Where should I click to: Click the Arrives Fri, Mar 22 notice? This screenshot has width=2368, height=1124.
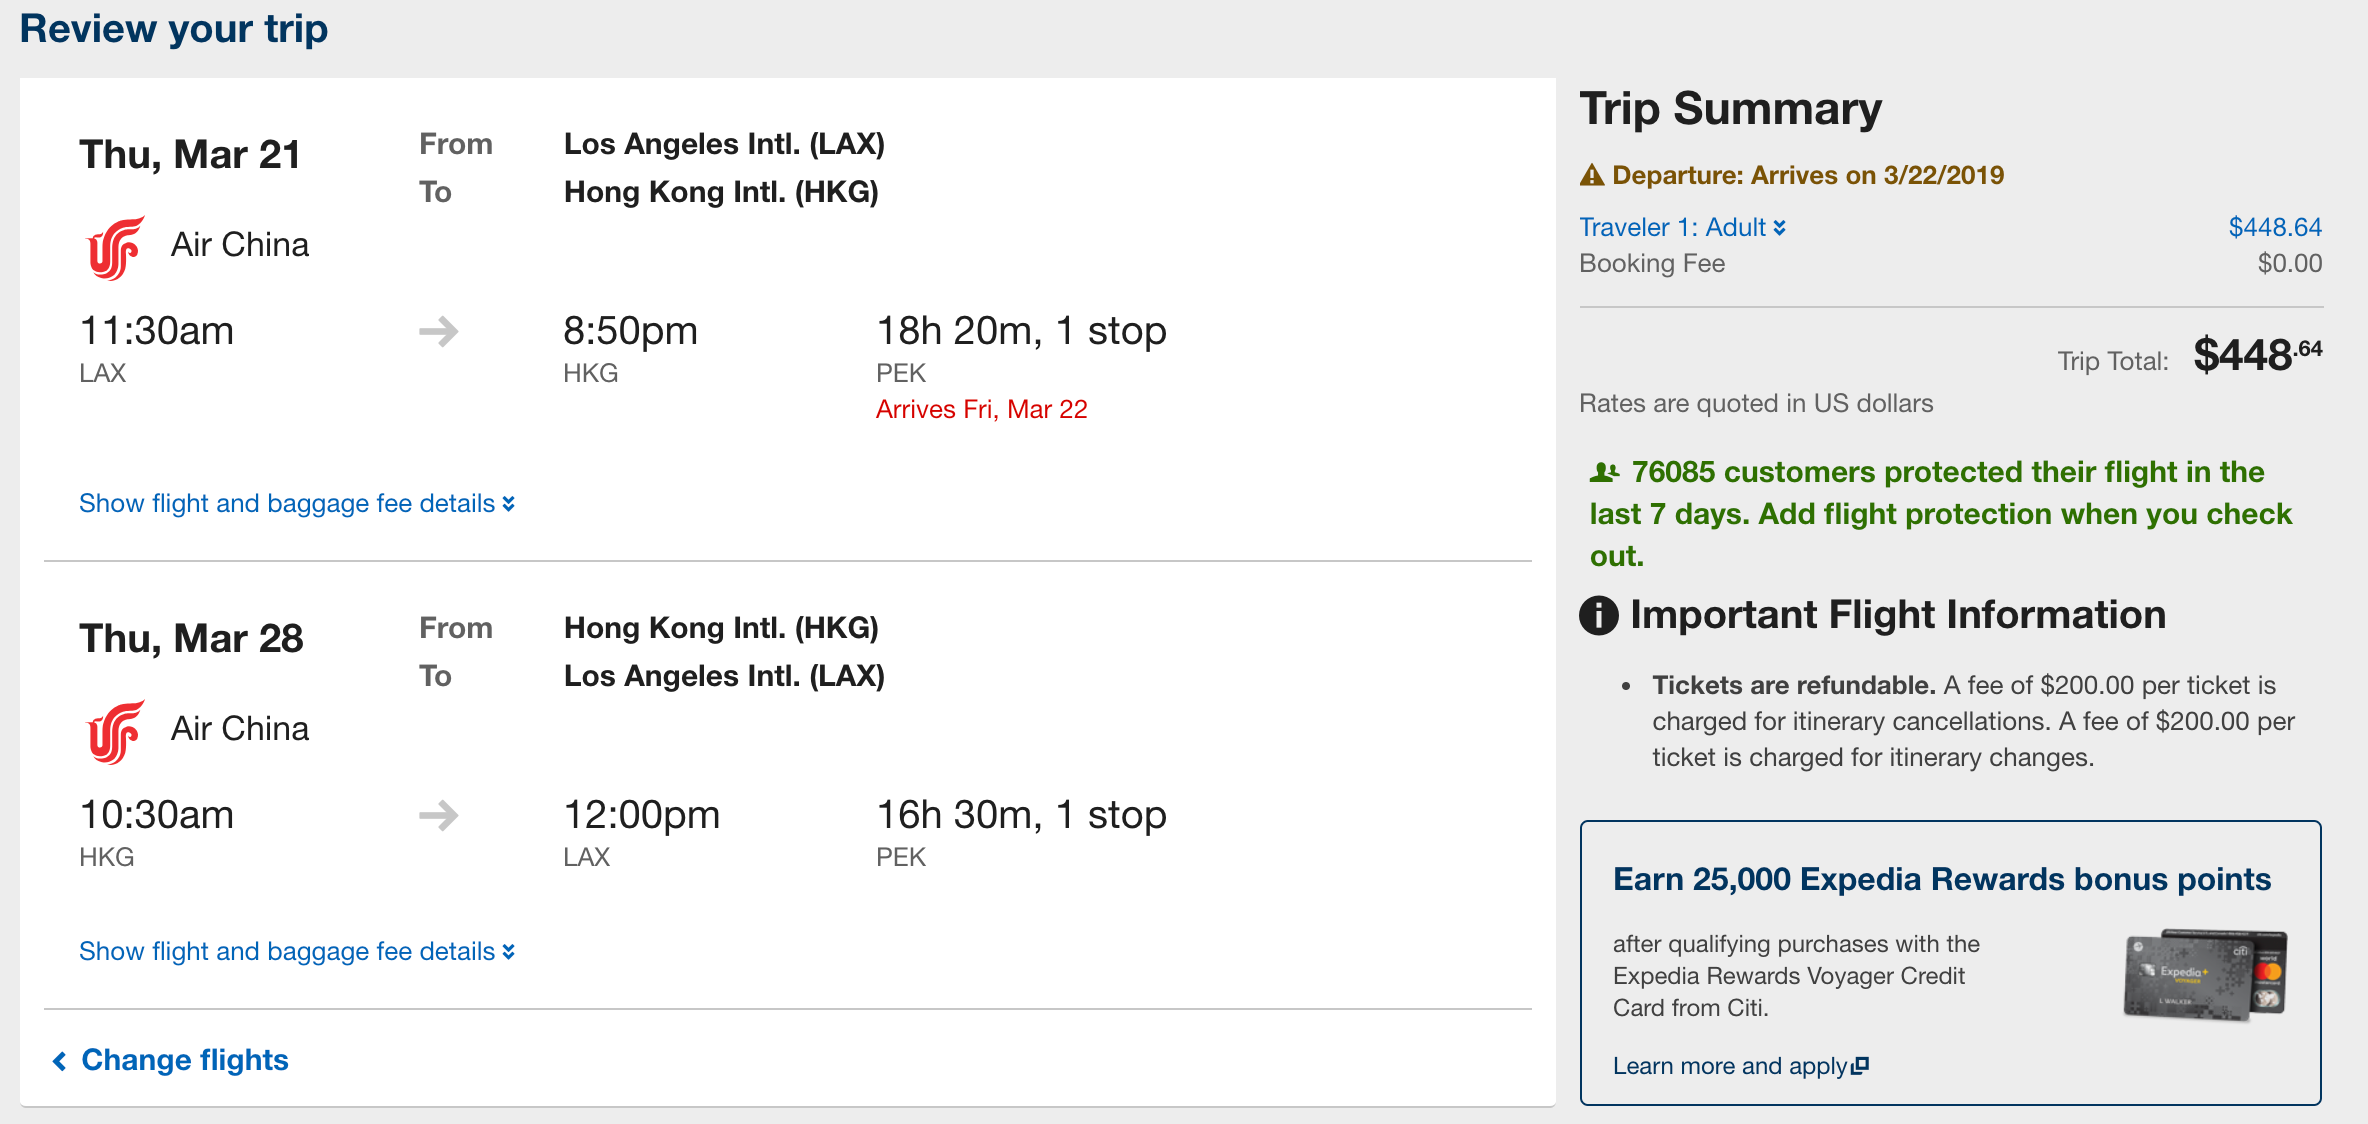click(981, 409)
